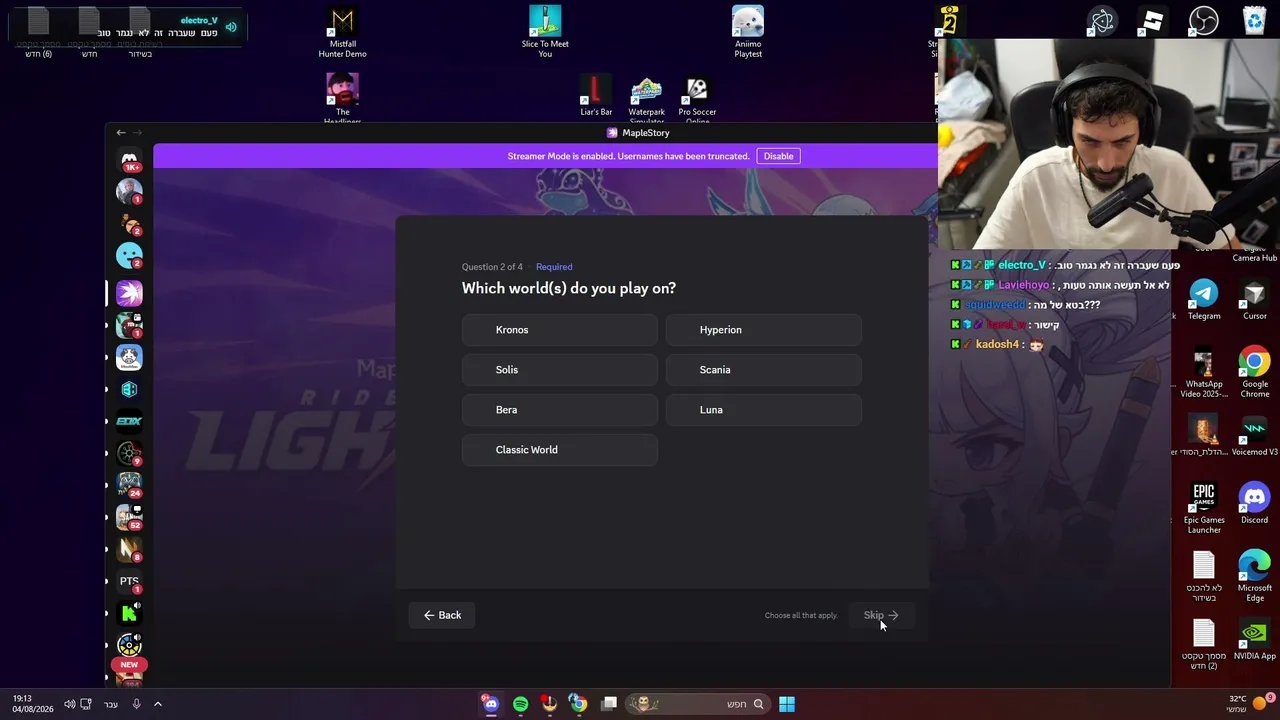The image size is (1280, 720).
Task: Open Google Chrome desktop shortcut
Action: (x=1255, y=373)
